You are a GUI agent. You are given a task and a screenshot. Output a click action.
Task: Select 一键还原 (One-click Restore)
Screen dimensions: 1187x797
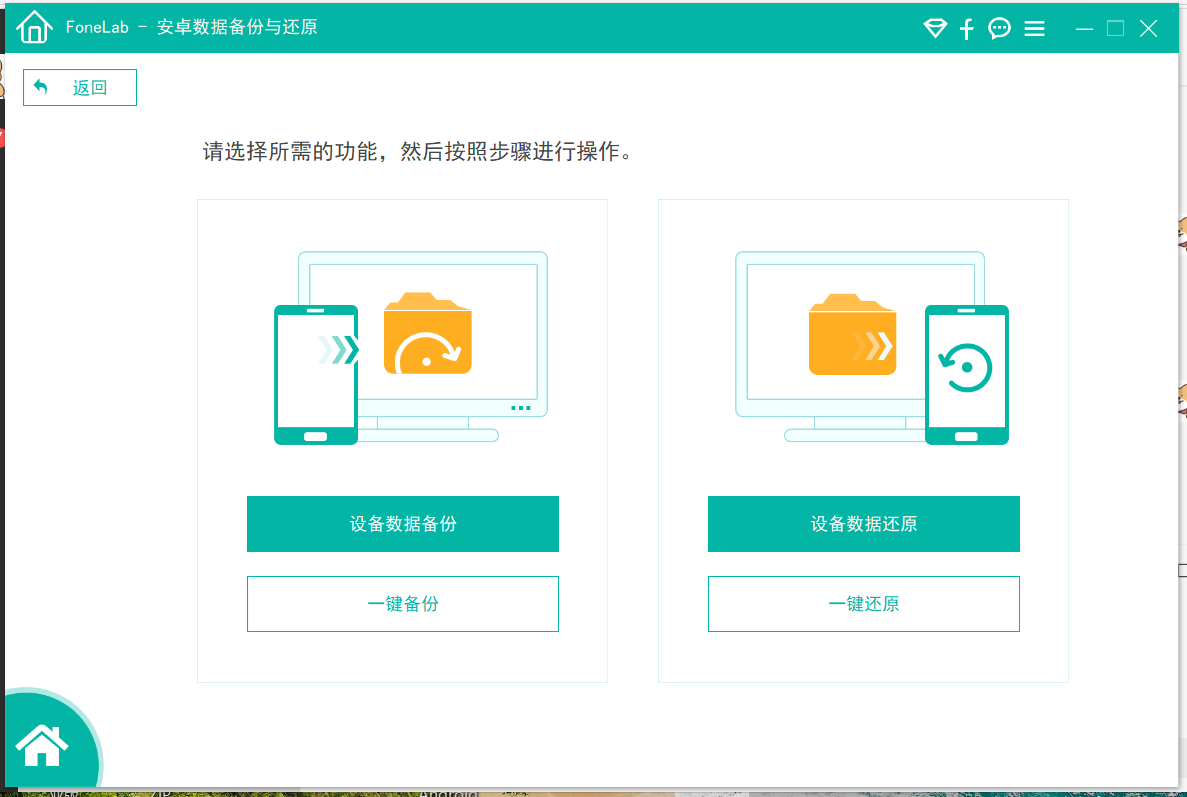(863, 604)
